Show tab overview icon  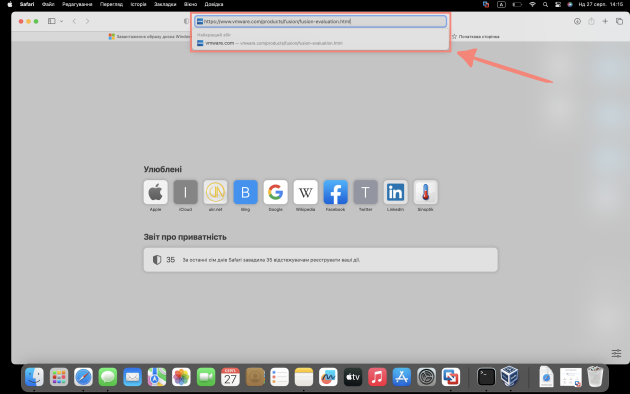[x=620, y=21]
